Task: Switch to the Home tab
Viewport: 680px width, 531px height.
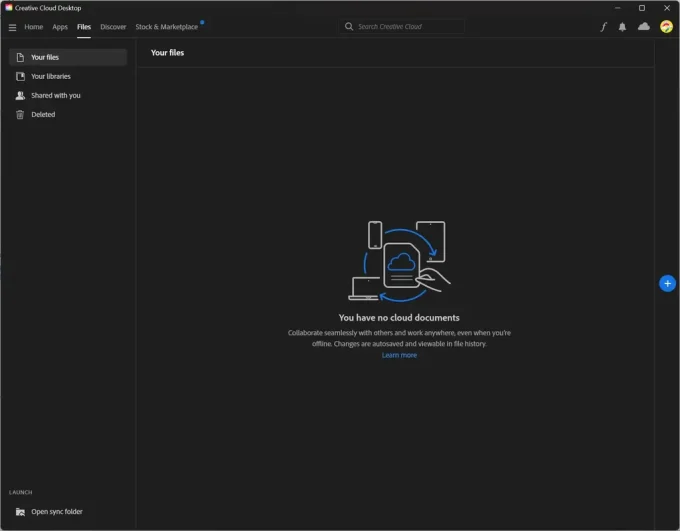Action: click(x=34, y=27)
